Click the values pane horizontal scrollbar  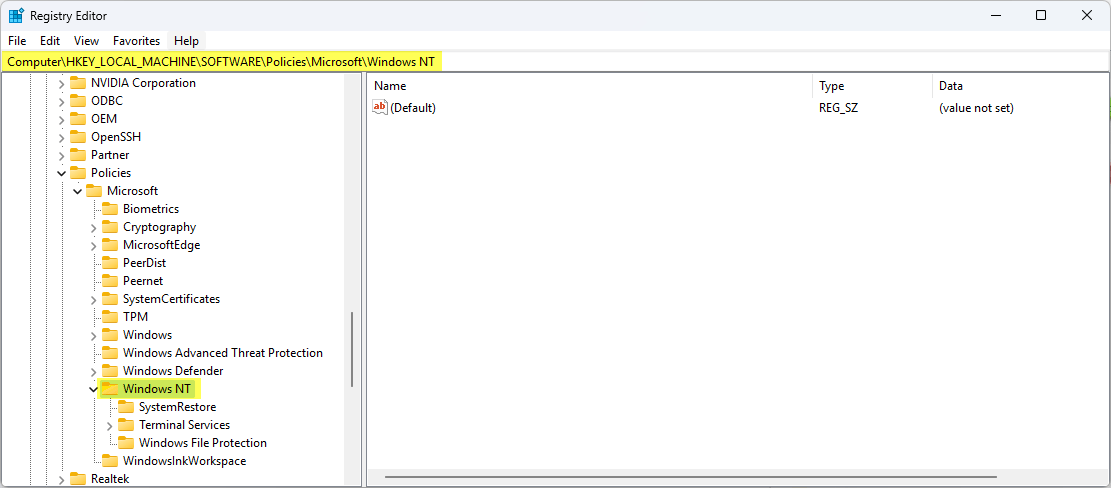coord(692,477)
